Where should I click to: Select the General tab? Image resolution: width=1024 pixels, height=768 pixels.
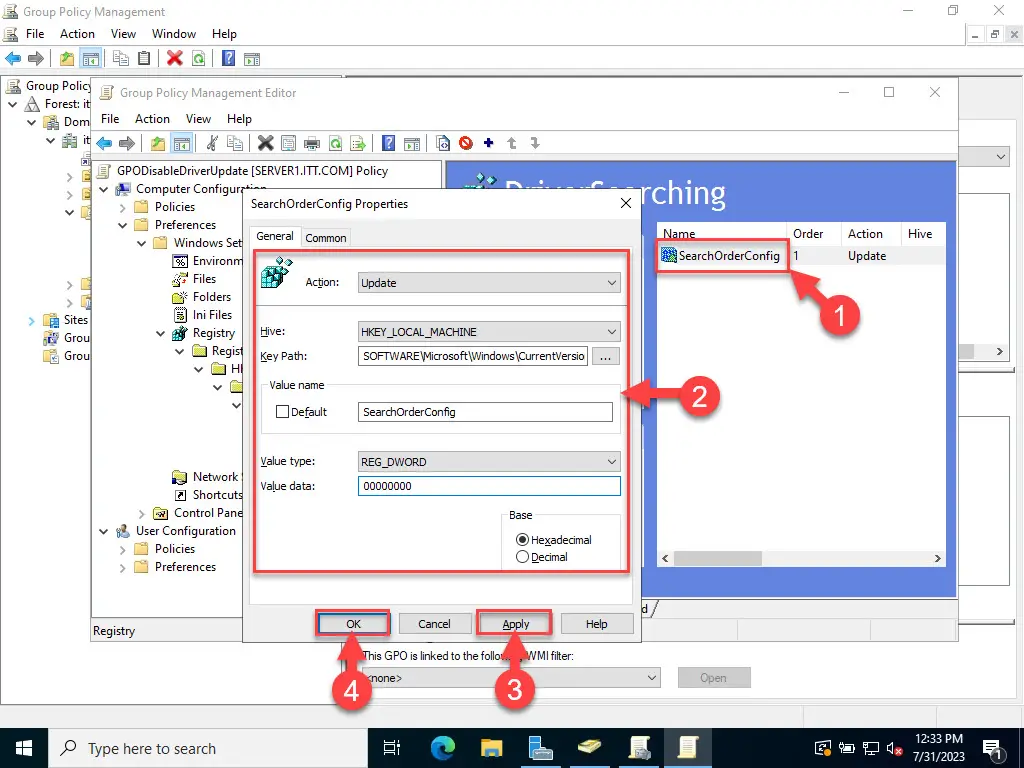pyautogui.click(x=275, y=236)
